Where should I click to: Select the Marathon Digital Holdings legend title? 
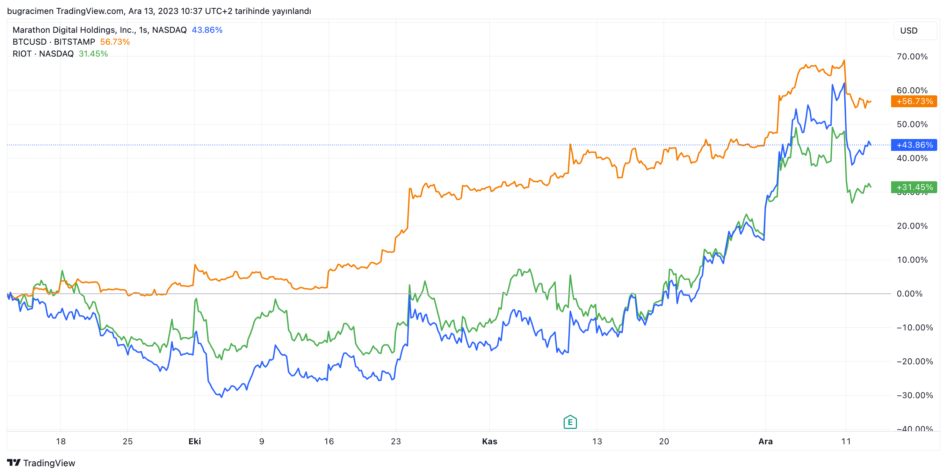pyautogui.click(x=99, y=30)
